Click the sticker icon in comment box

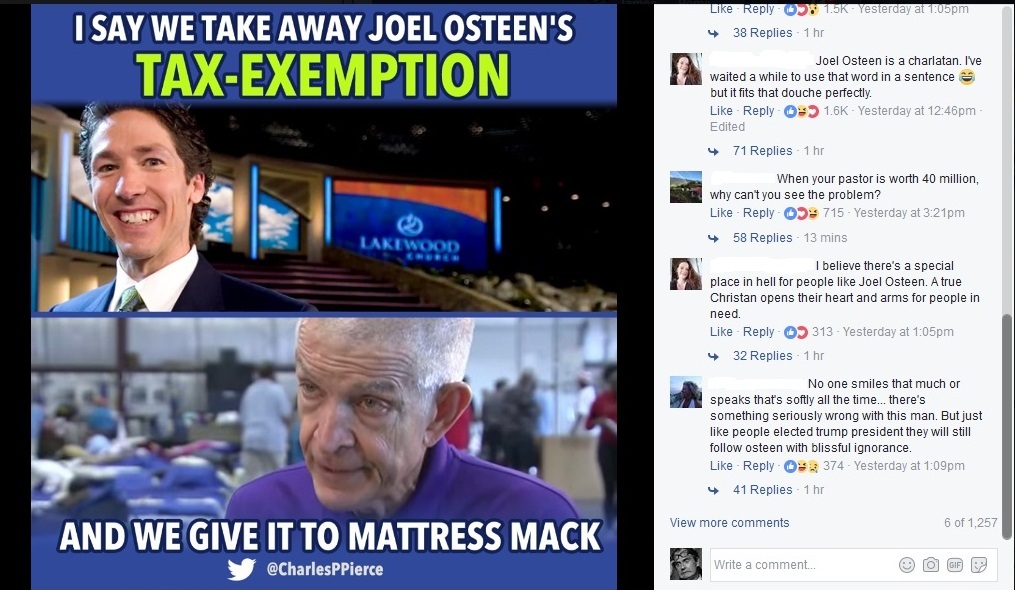(979, 565)
